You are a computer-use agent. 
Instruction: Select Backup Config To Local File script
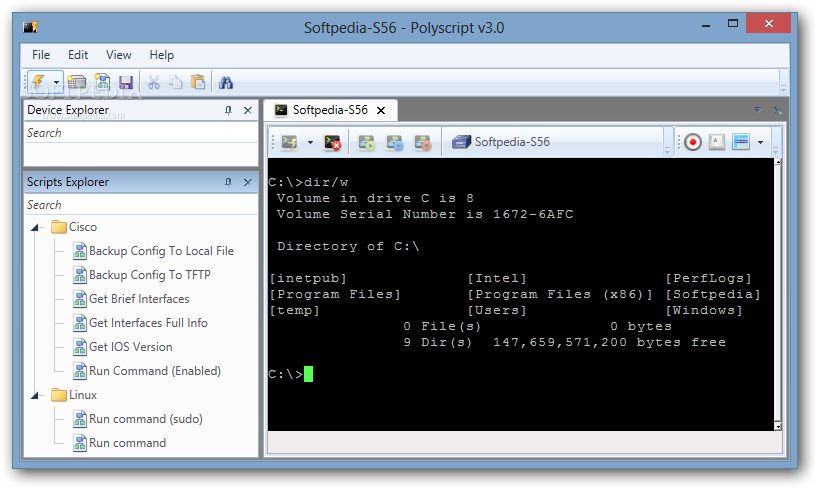(x=153, y=251)
